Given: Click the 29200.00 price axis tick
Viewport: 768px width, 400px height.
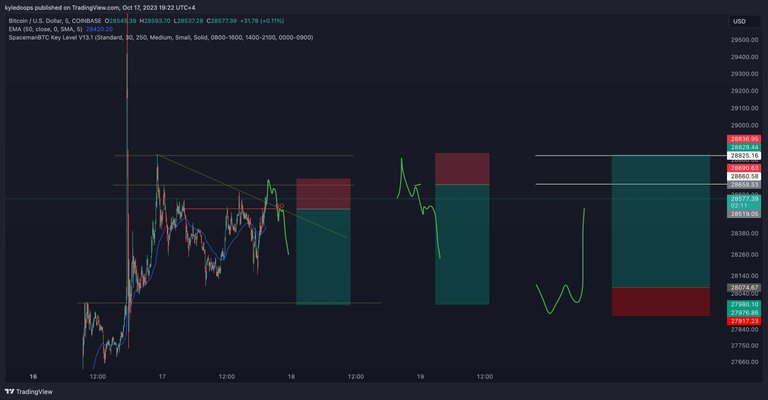Looking at the screenshot, I should click(x=744, y=91).
